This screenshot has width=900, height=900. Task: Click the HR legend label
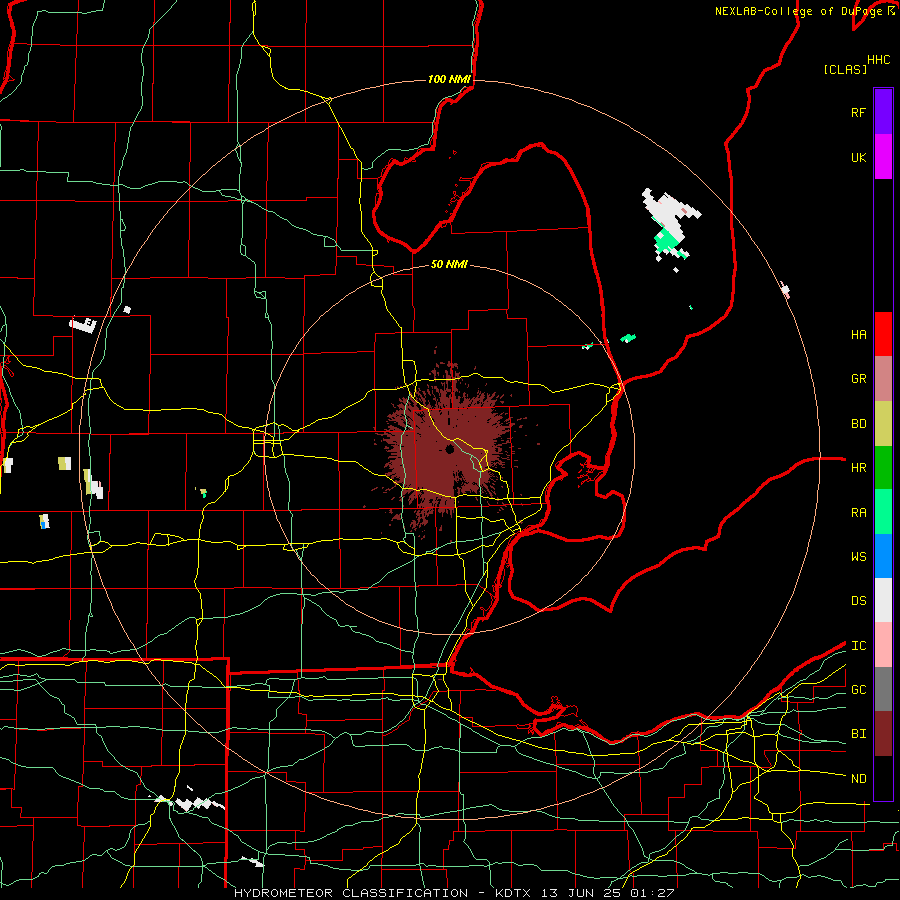858,468
